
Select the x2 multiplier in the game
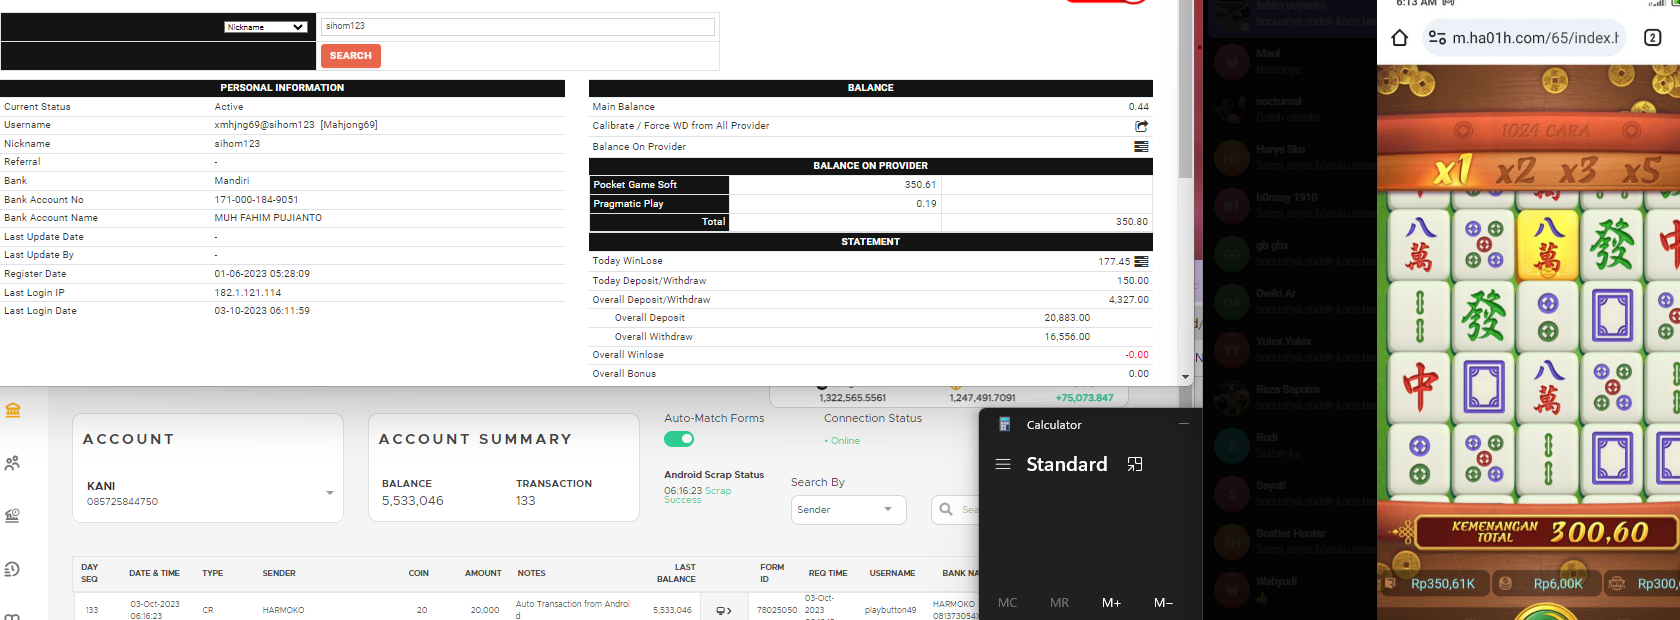[x=1516, y=171]
